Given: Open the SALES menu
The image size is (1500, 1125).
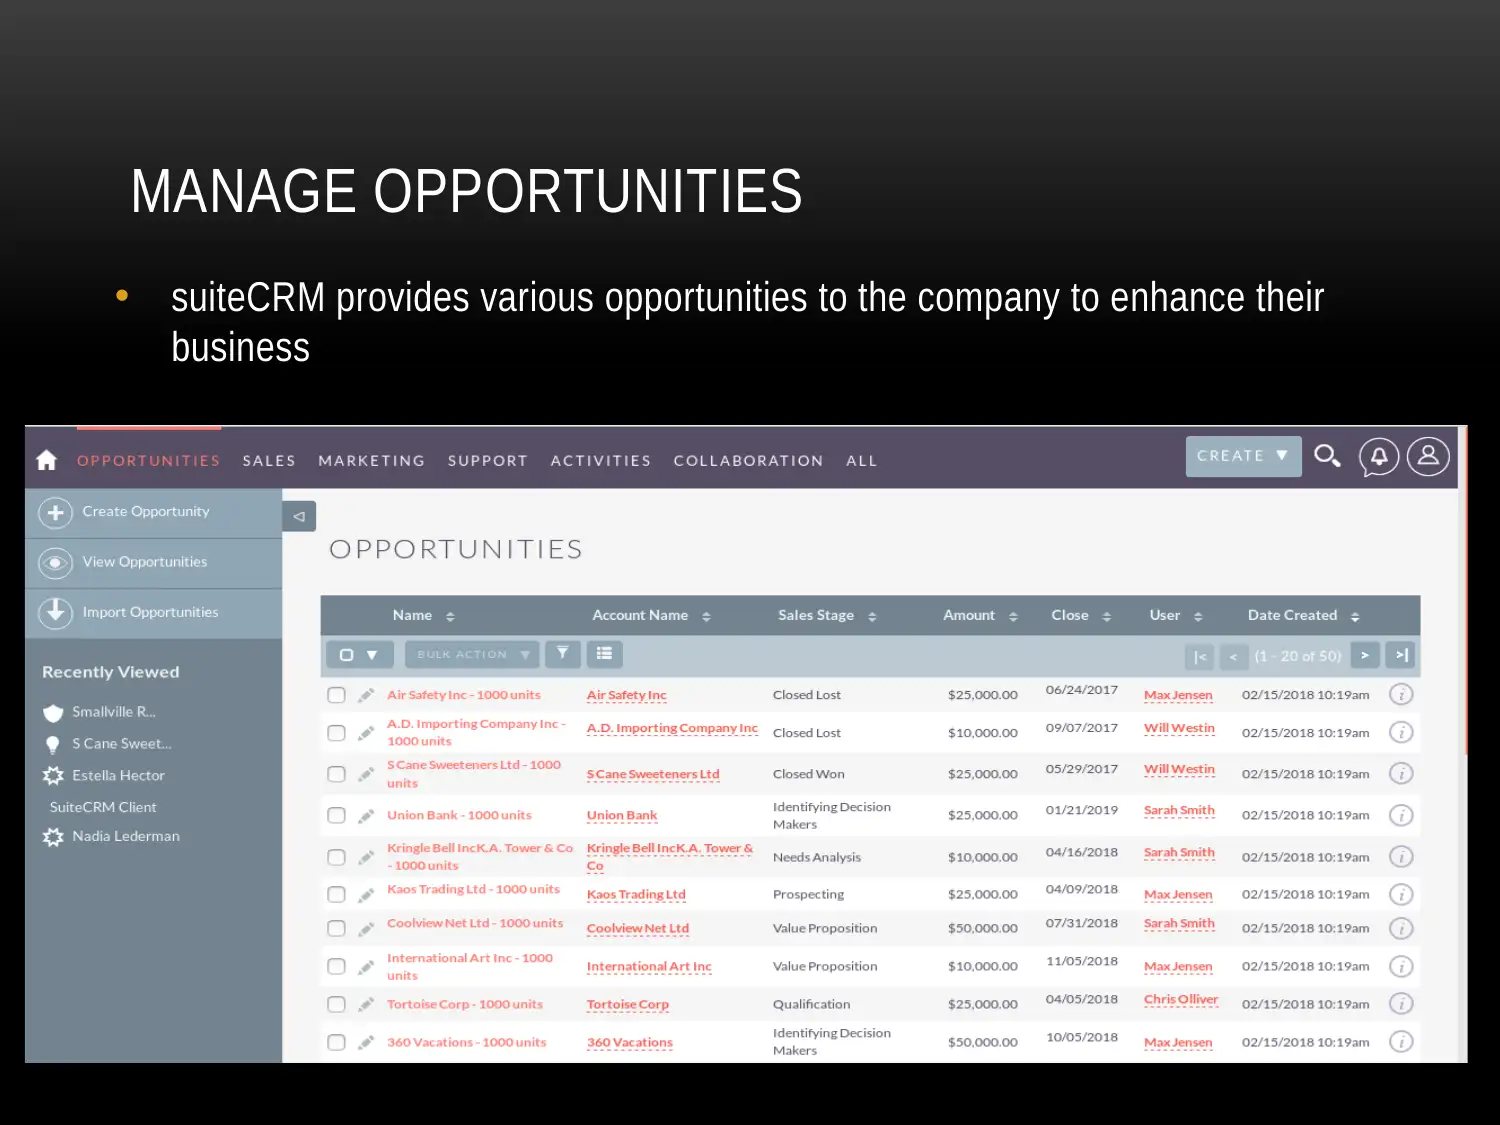Looking at the screenshot, I should pyautogui.click(x=269, y=460).
